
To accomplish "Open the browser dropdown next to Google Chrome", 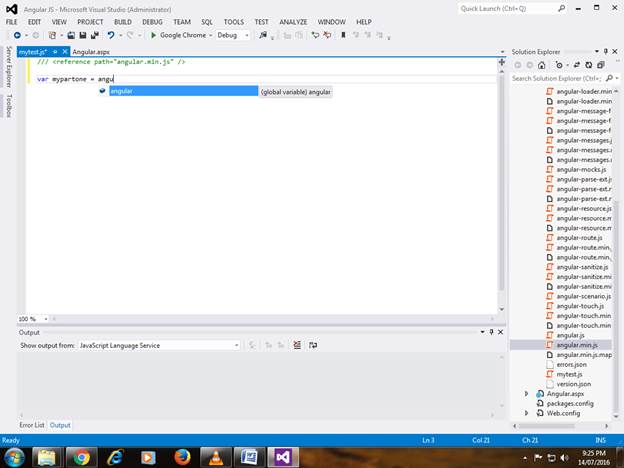I will coord(211,35).
